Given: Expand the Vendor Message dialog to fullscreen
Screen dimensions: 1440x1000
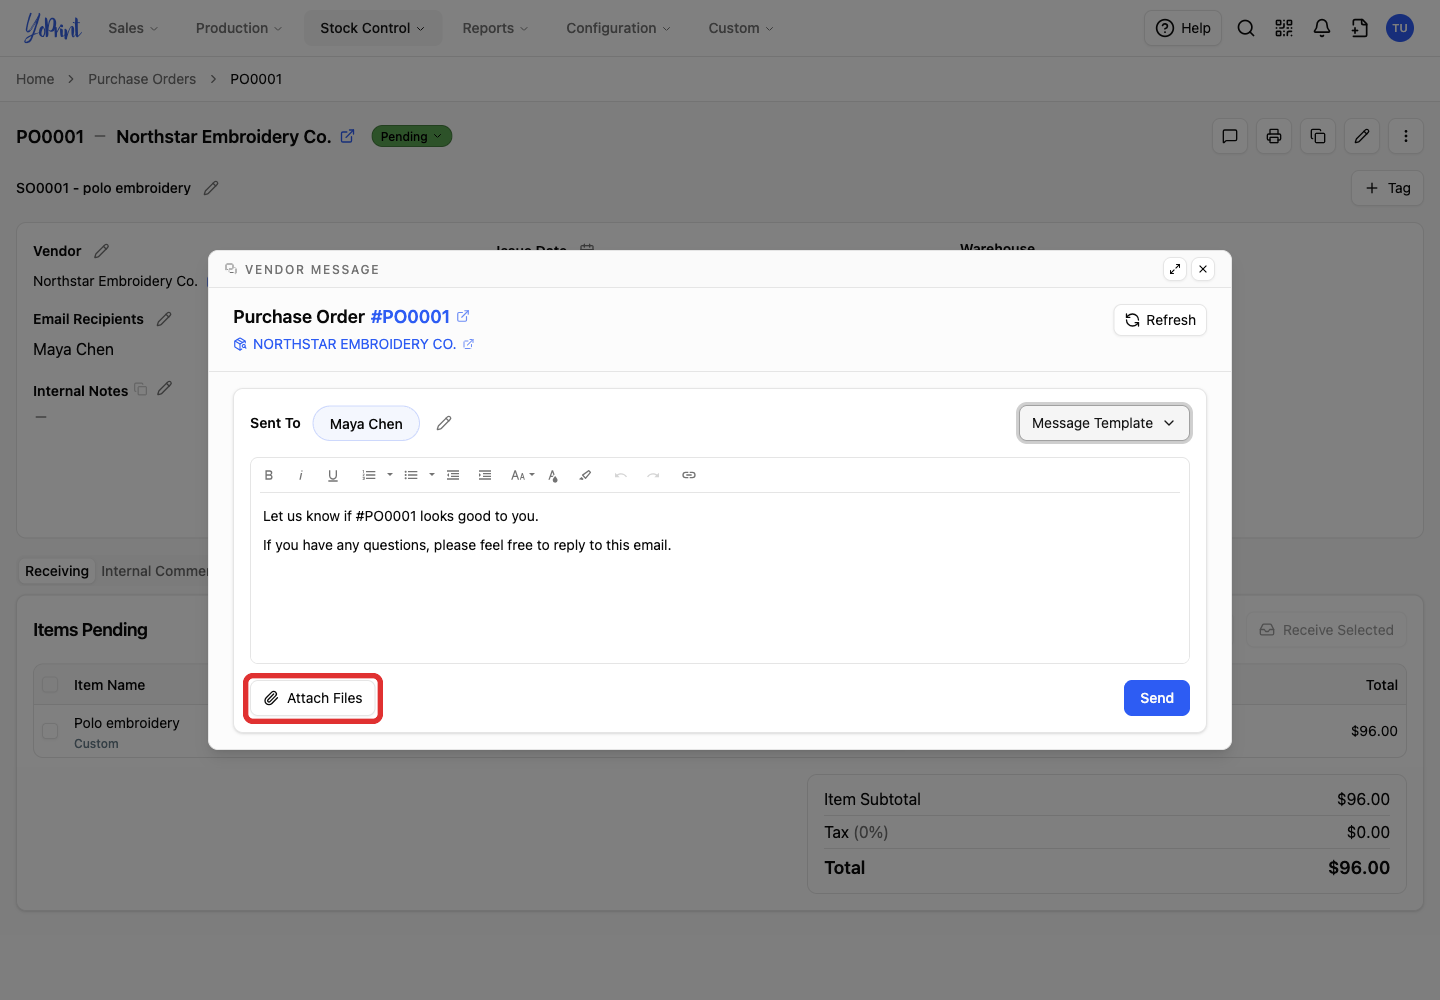Looking at the screenshot, I should coord(1175,269).
